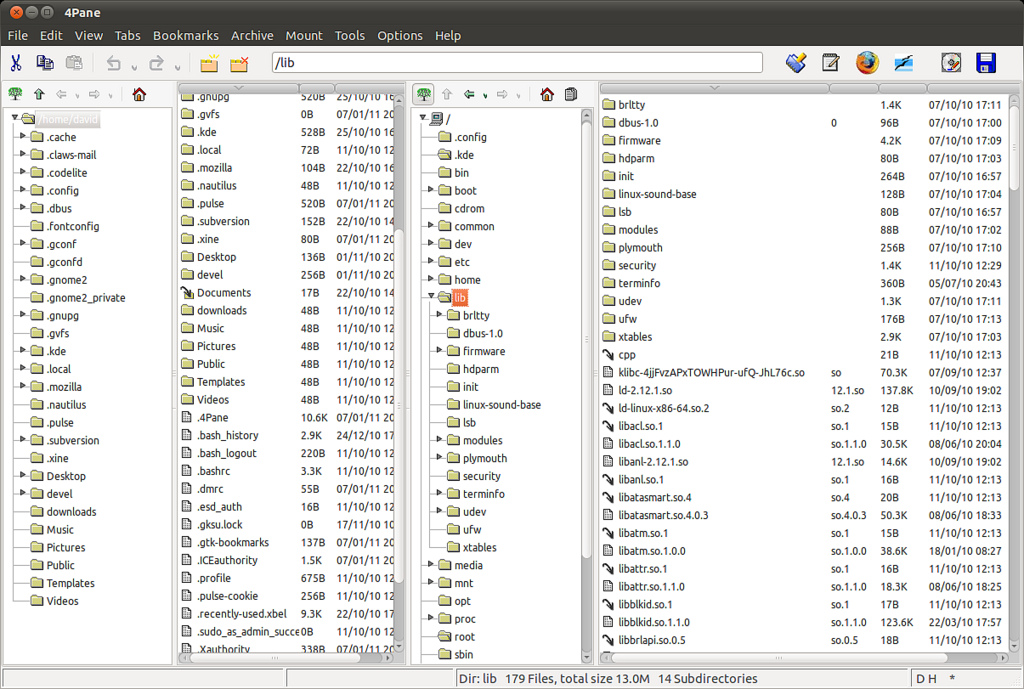
Task: Click the Delete directory toolbar icon
Action: 236,62
